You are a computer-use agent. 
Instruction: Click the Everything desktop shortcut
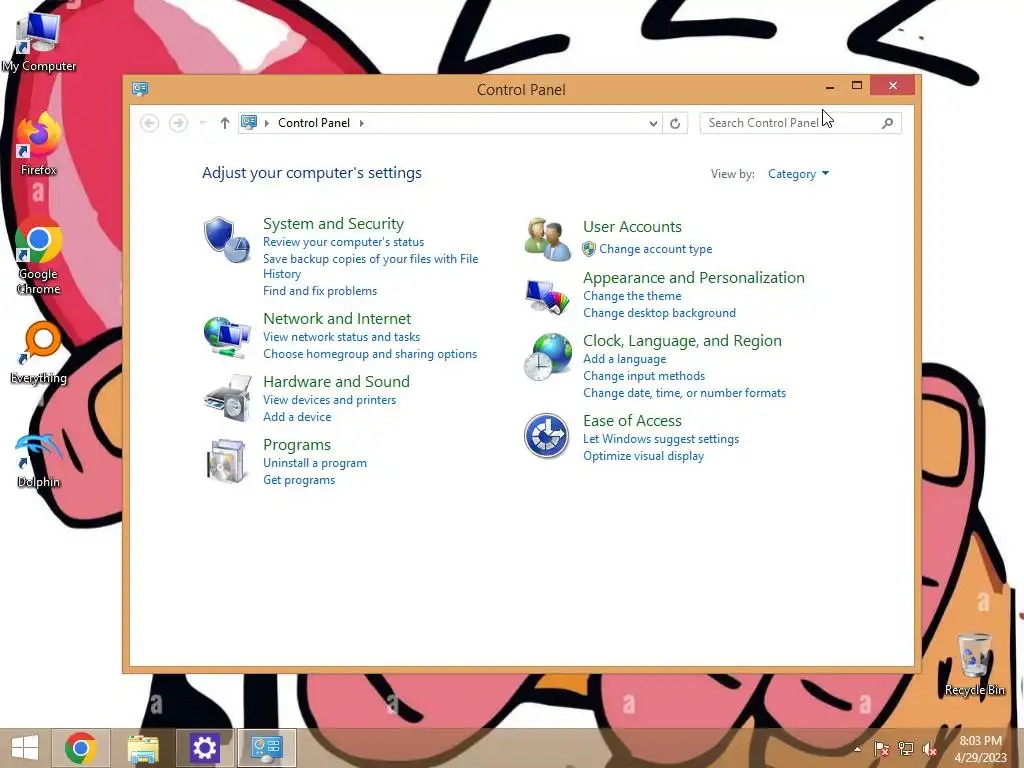(39, 353)
